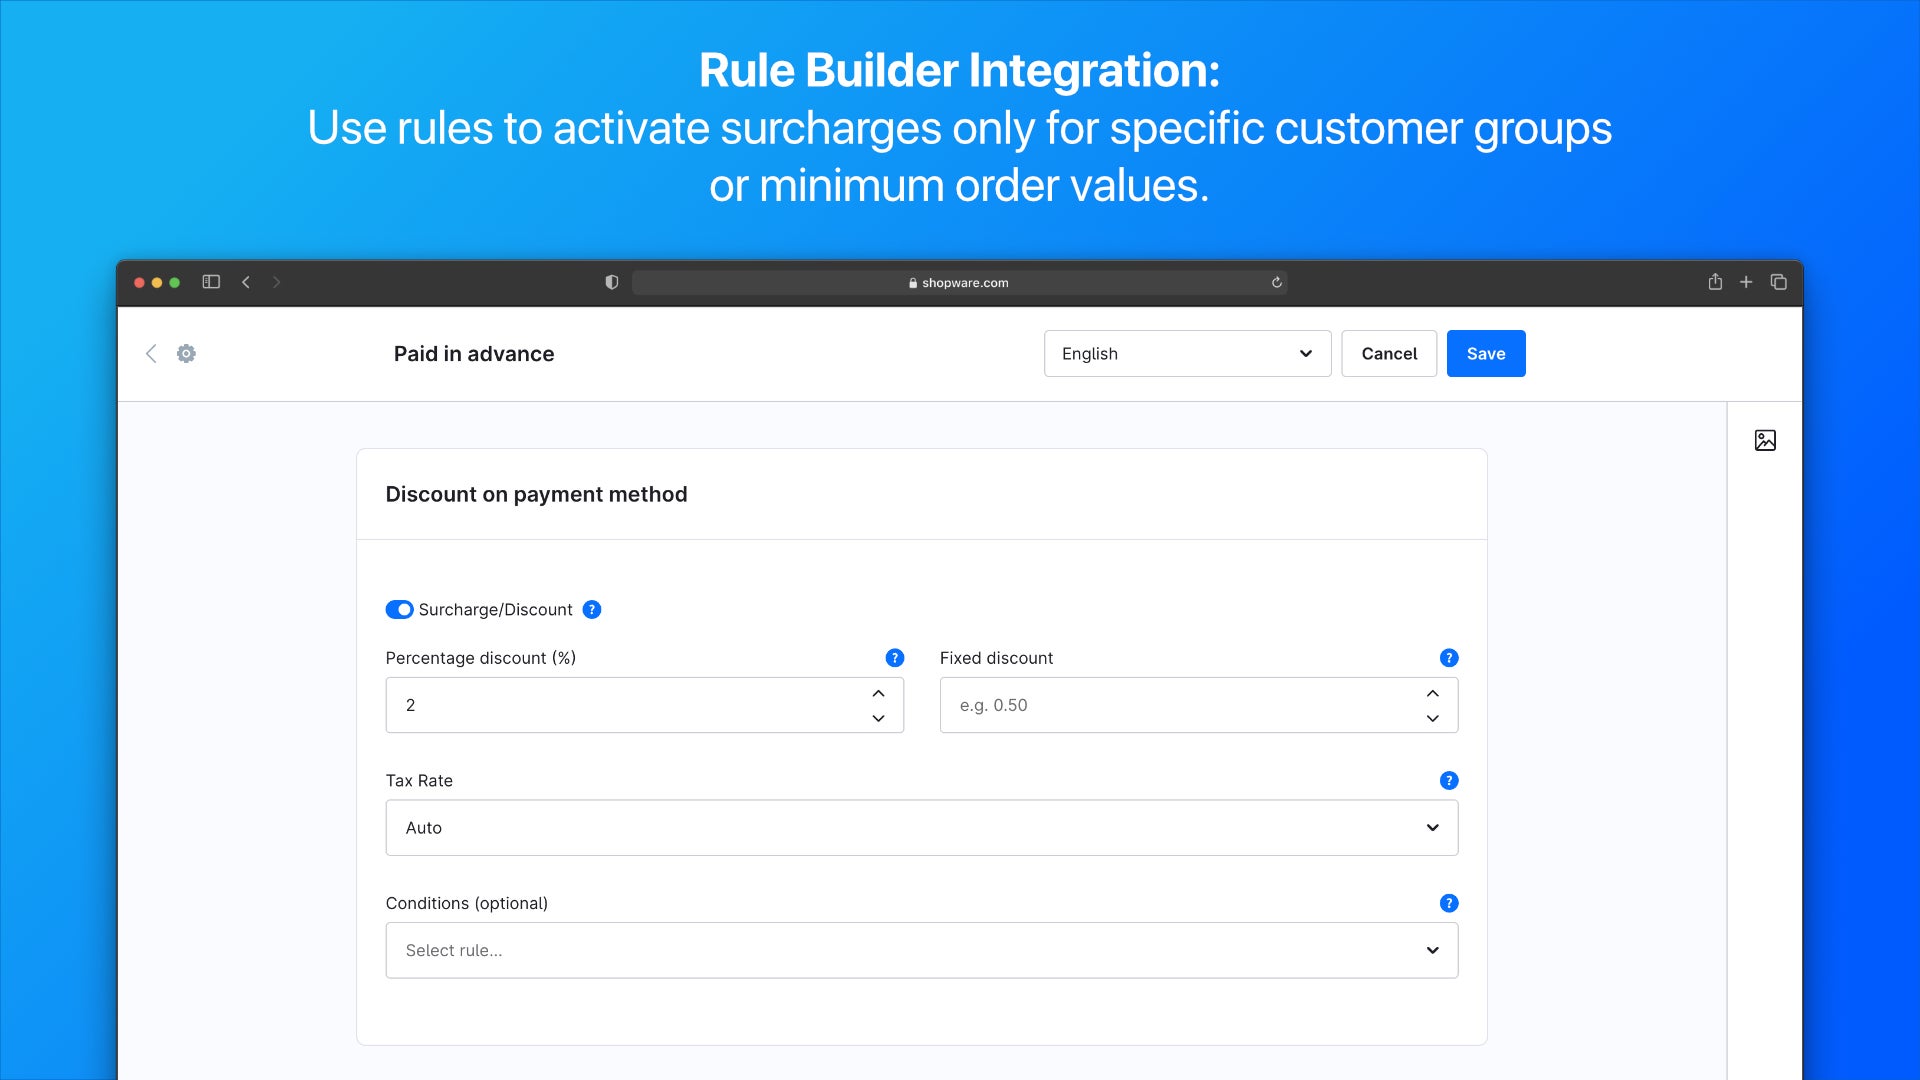Go back using the page back chevron
This screenshot has width=1920, height=1080.
coord(151,354)
